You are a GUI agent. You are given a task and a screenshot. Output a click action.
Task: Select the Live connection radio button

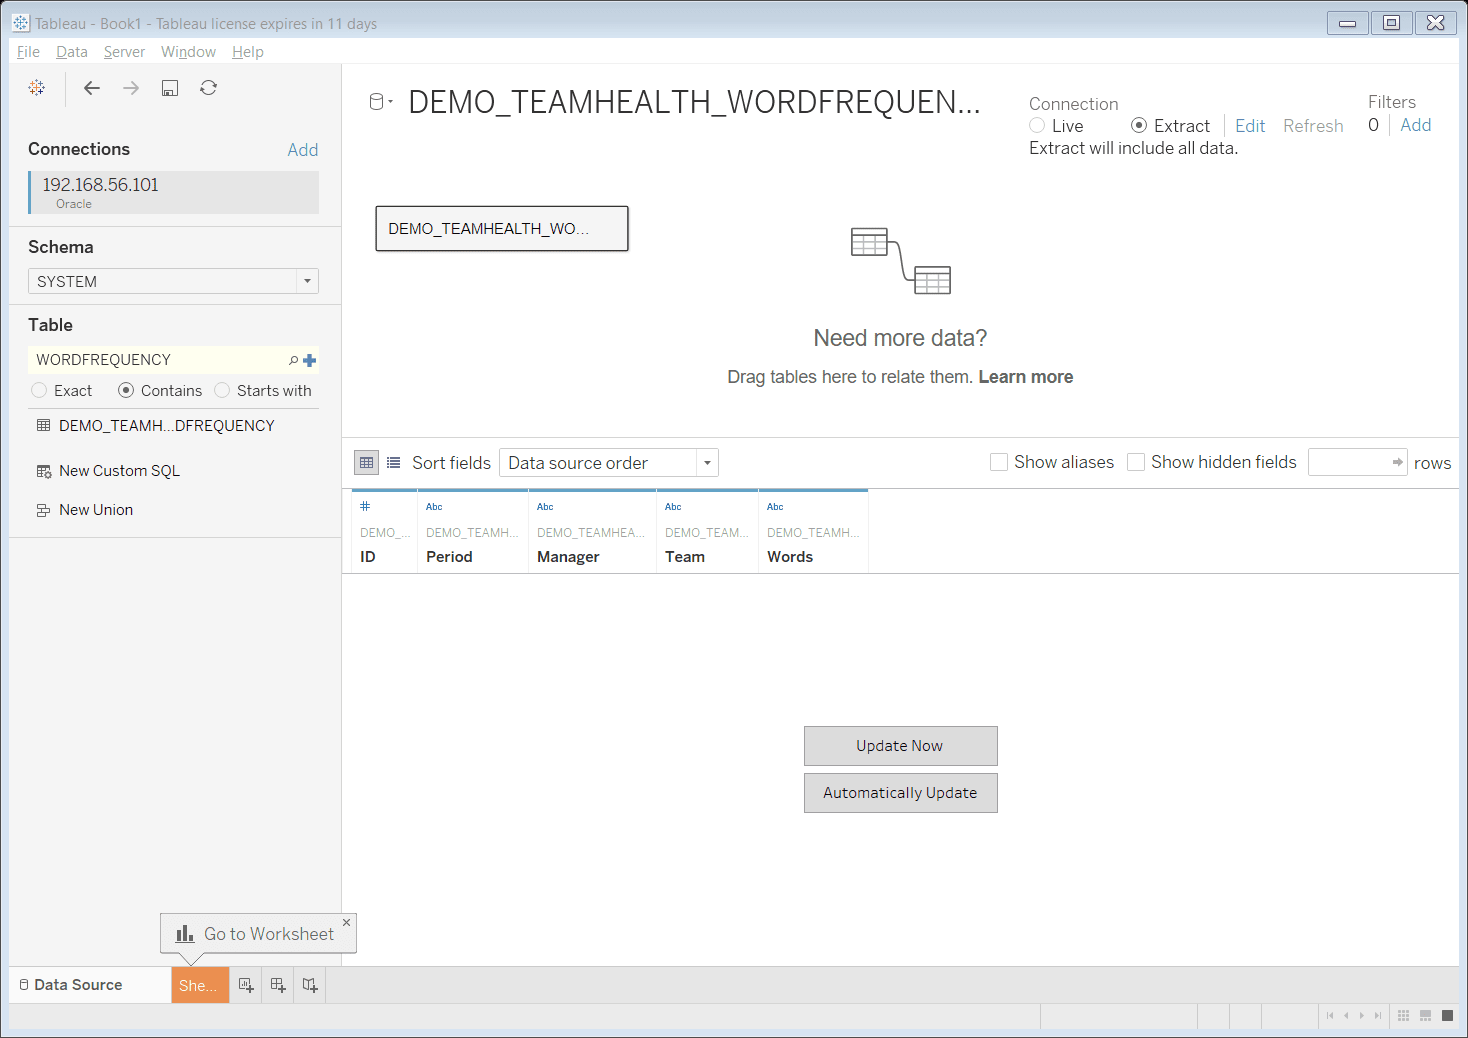click(1037, 125)
